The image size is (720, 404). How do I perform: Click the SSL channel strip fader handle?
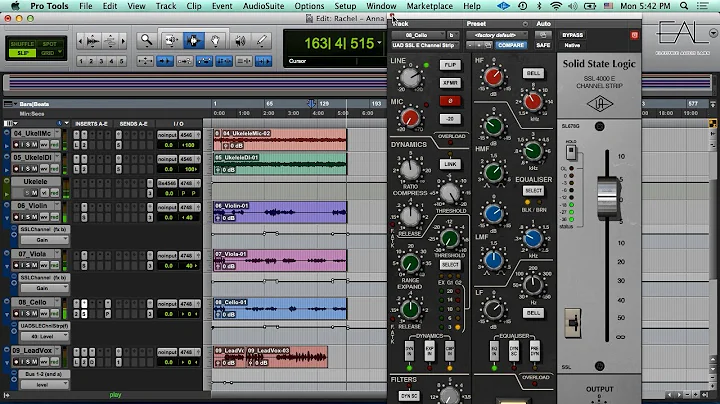[x=607, y=198]
